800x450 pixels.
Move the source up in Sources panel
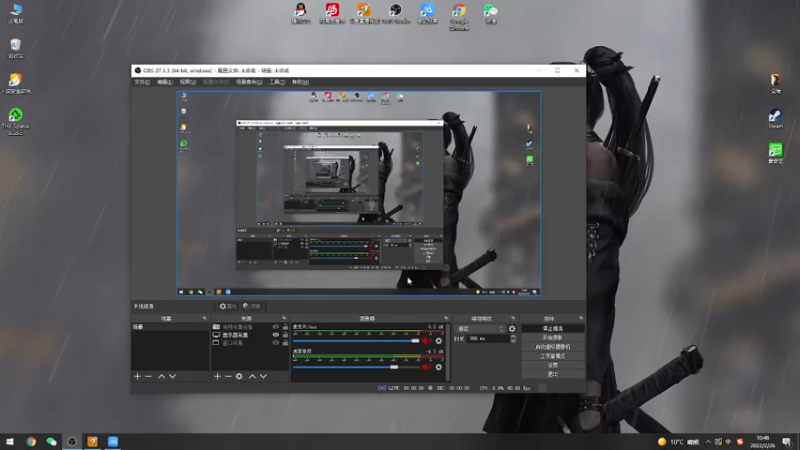[x=252, y=377]
